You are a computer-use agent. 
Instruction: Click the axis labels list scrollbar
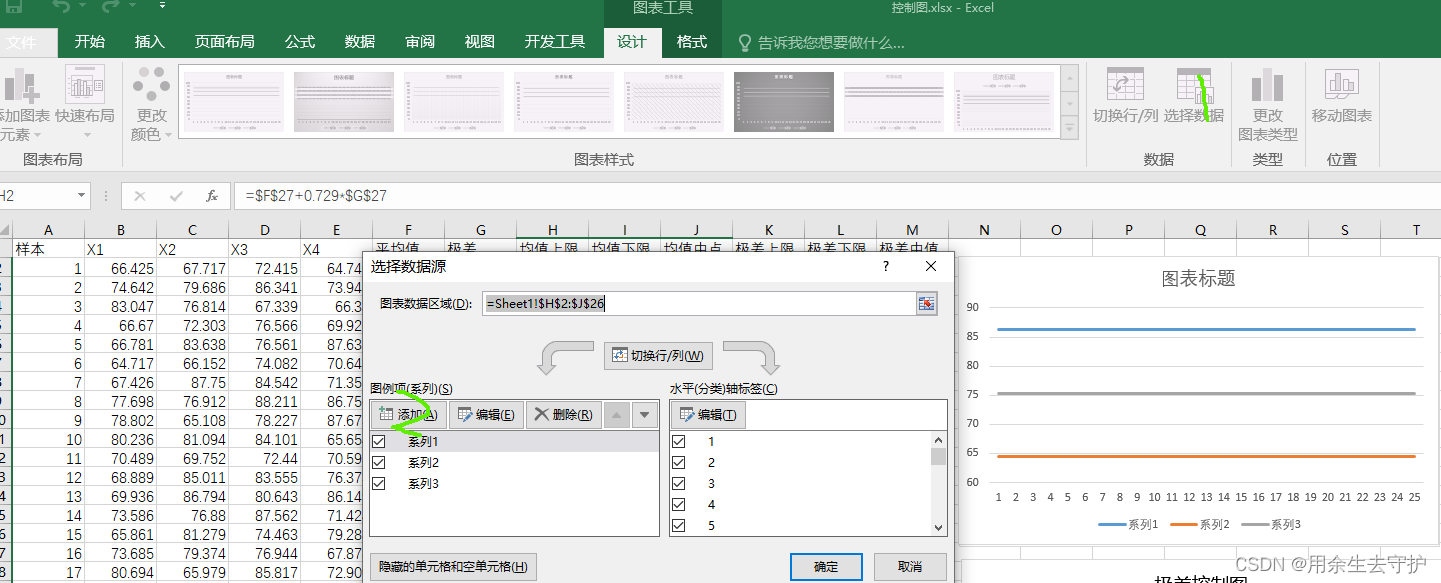[x=938, y=483]
